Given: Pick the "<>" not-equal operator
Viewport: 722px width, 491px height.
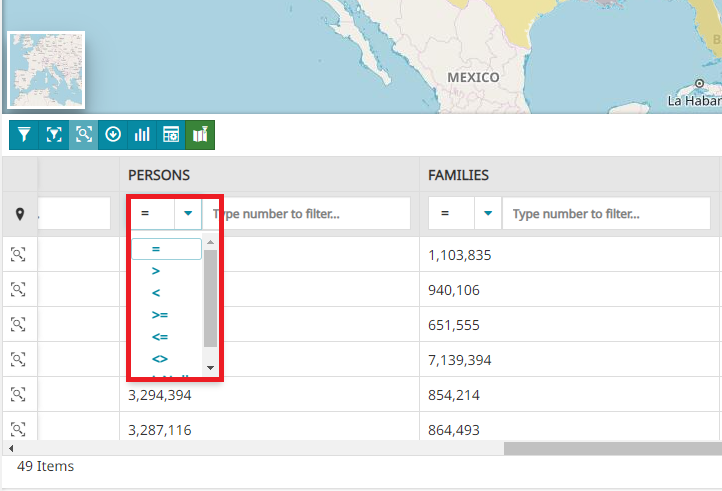Looking at the screenshot, I should click(x=159, y=358).
